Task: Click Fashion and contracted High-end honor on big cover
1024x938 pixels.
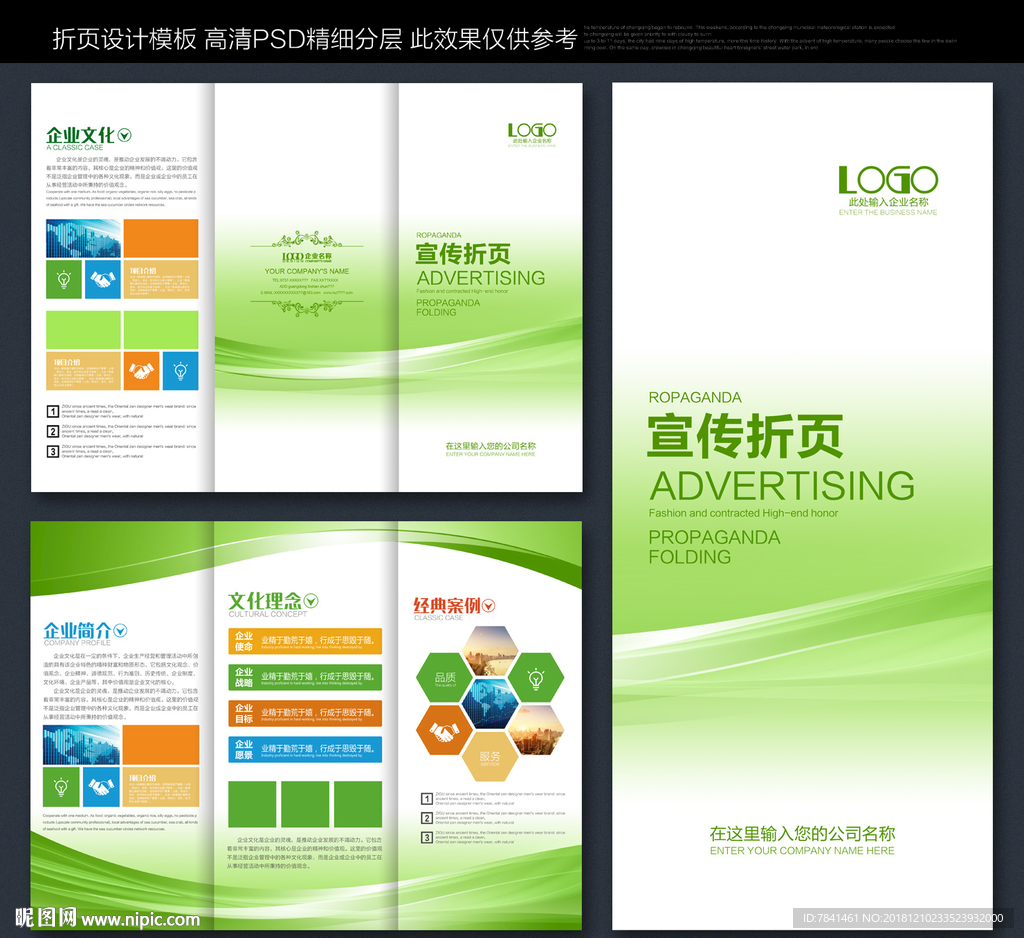Action: [743, 513]
